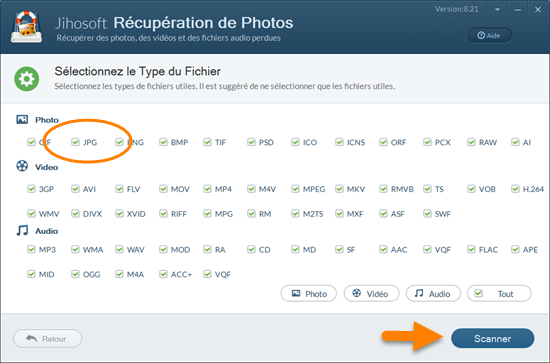Click the Scanner button
The height and width of the screenshot is (363, 550).
click(492, 338)
